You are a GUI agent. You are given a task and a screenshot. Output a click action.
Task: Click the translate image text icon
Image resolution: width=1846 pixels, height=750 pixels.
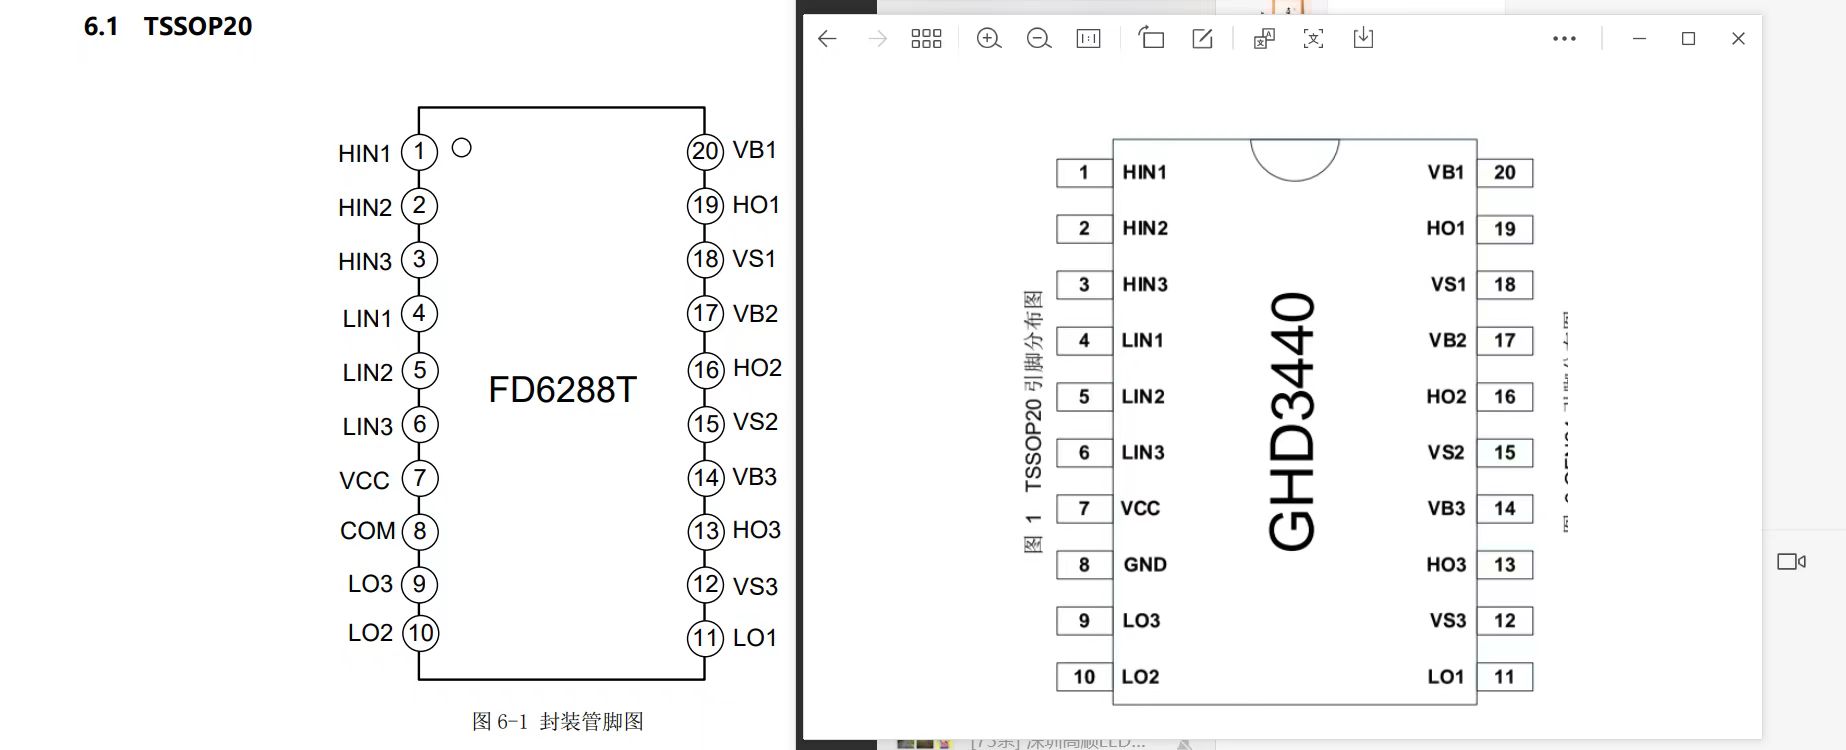(1264, 38)
